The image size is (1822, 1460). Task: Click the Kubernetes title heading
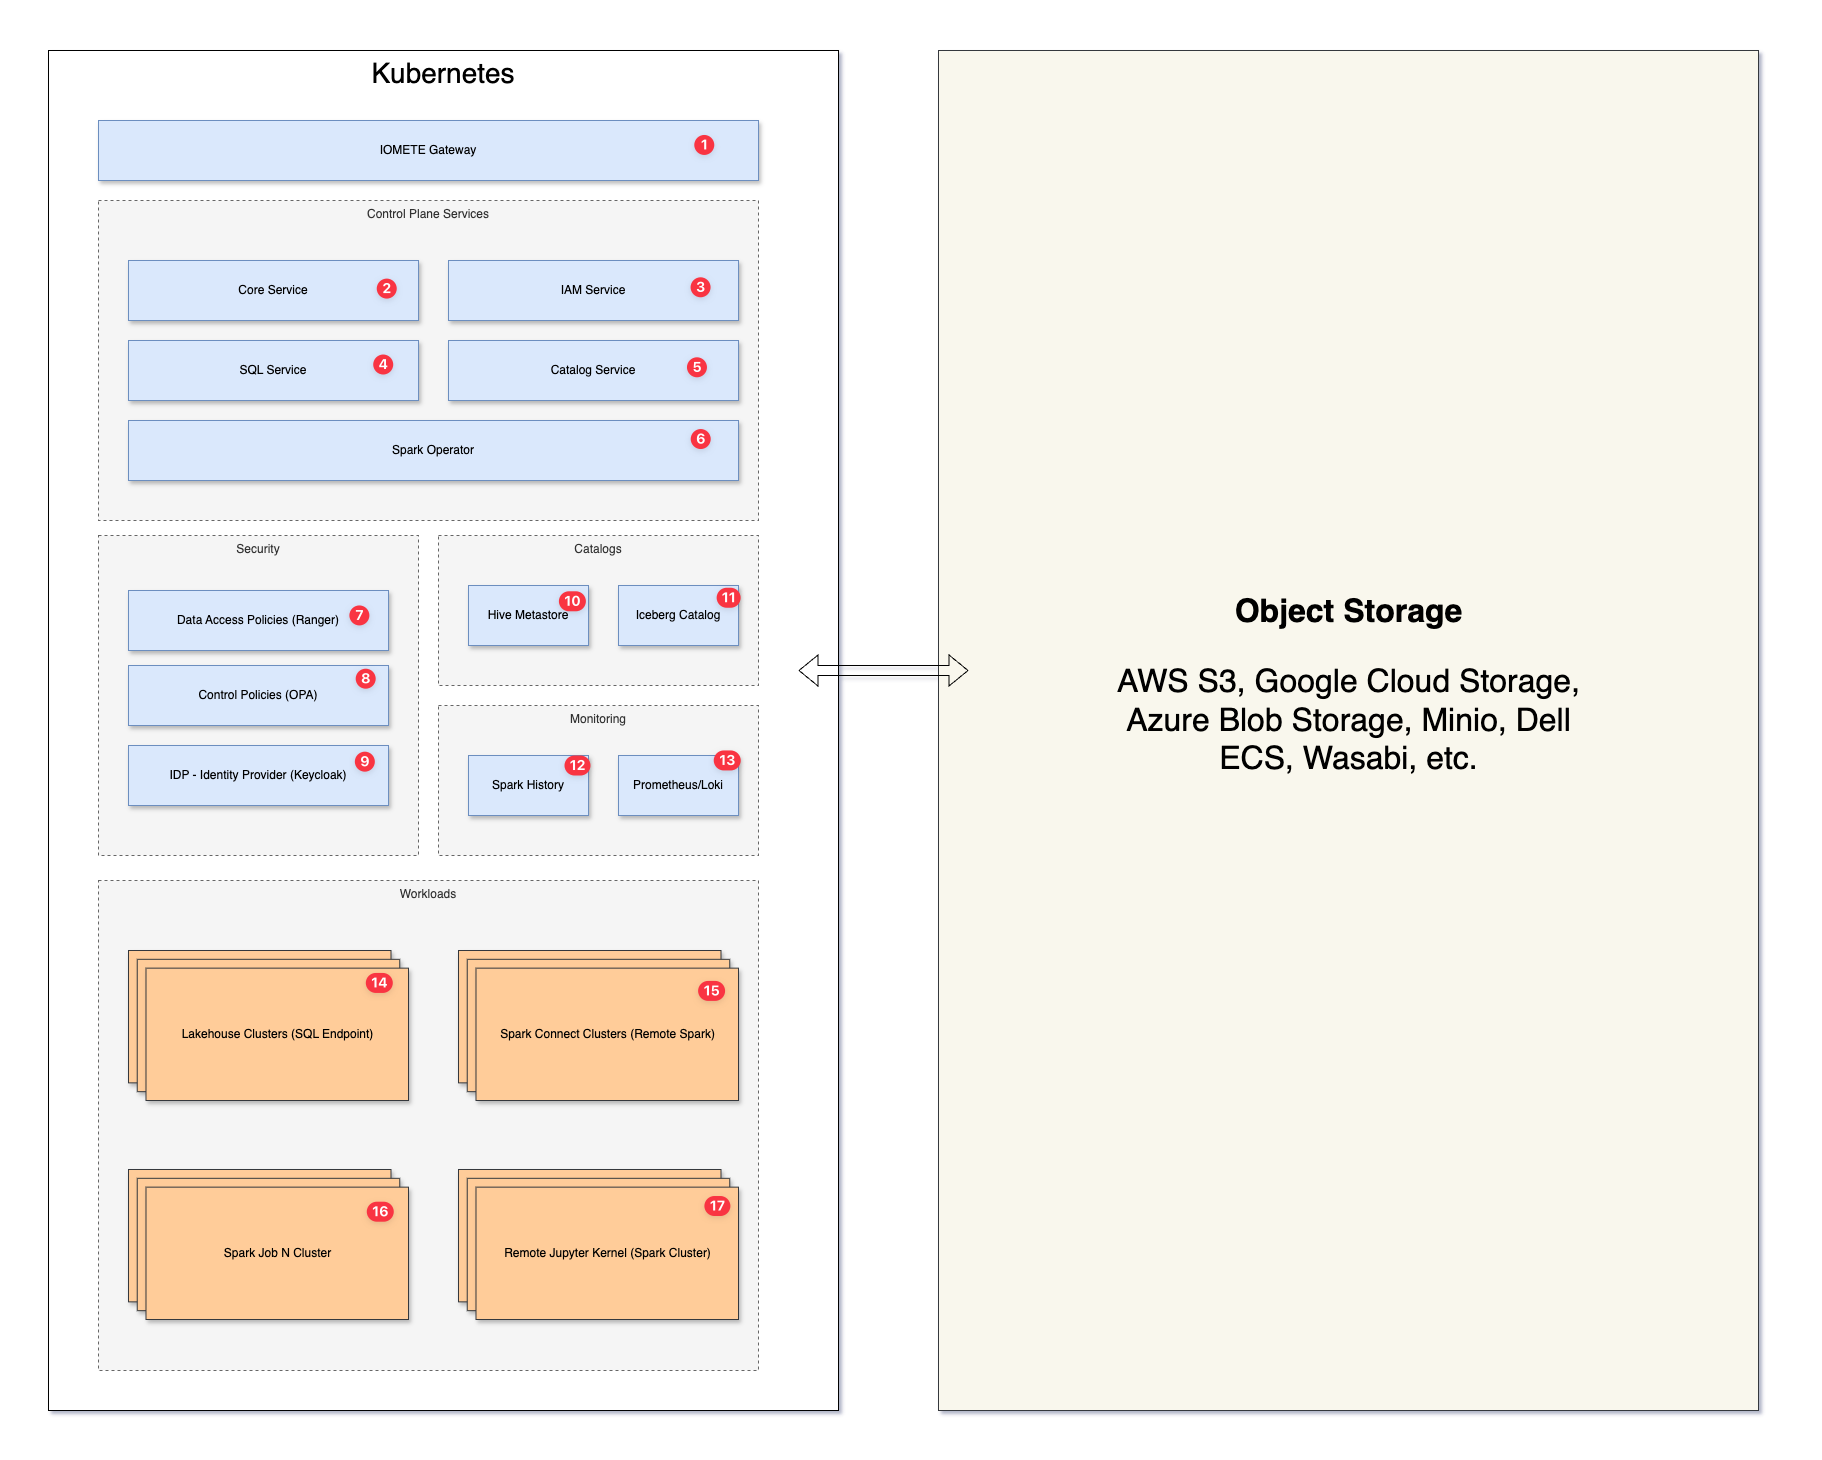[x=443, y=73]
